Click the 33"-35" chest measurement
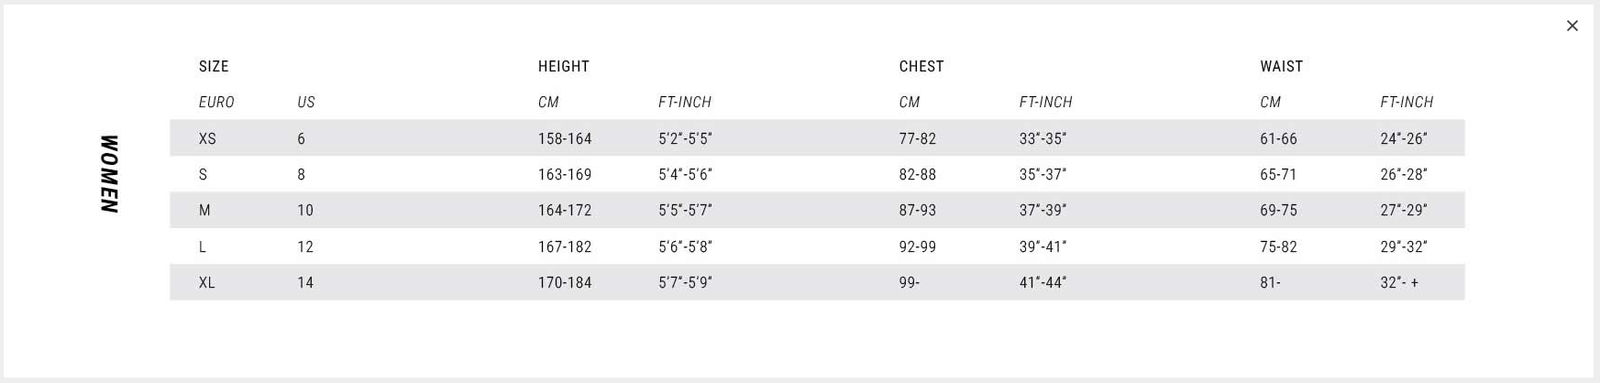 [1043, 138]
